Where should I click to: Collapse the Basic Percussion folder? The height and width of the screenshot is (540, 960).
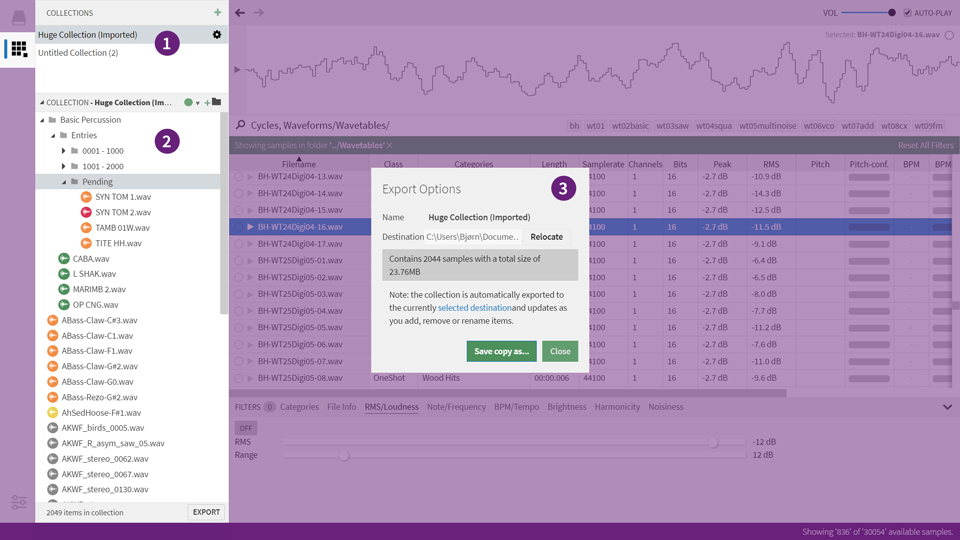(42, 120)
